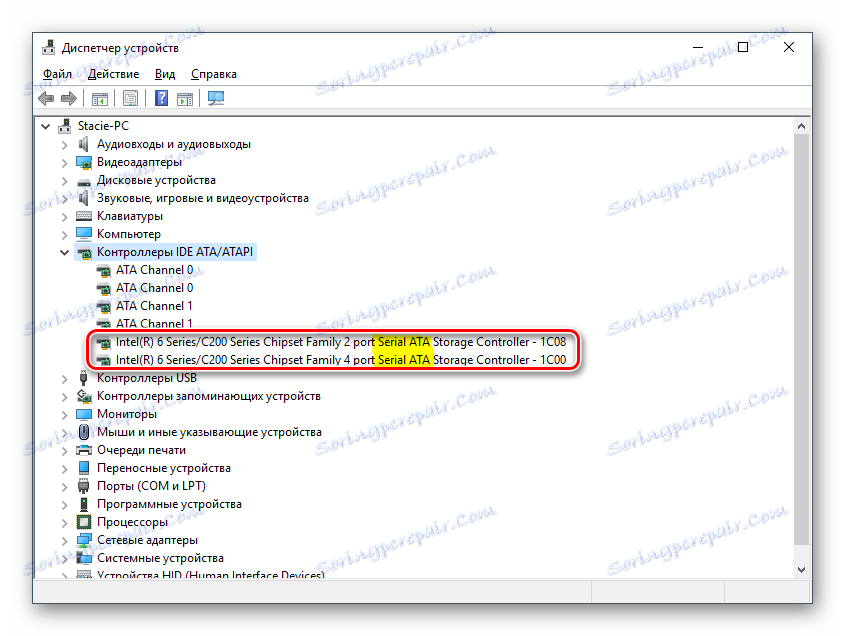
Task: Select the 2 port Serial ATA Controller 1C08
Action: coord(341,342)
